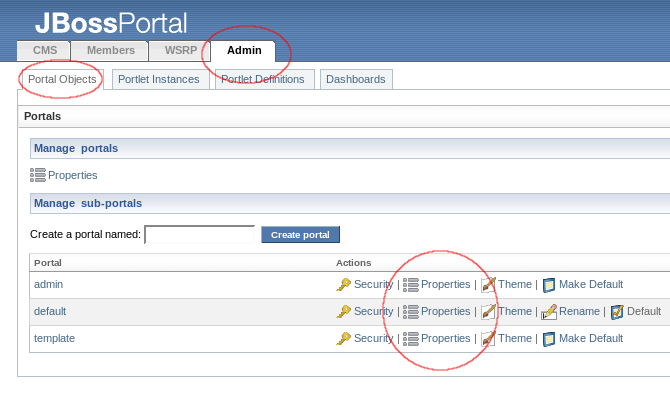Open the Members tab
Viewport: 670px width, 395px height.
pos(110,51)
